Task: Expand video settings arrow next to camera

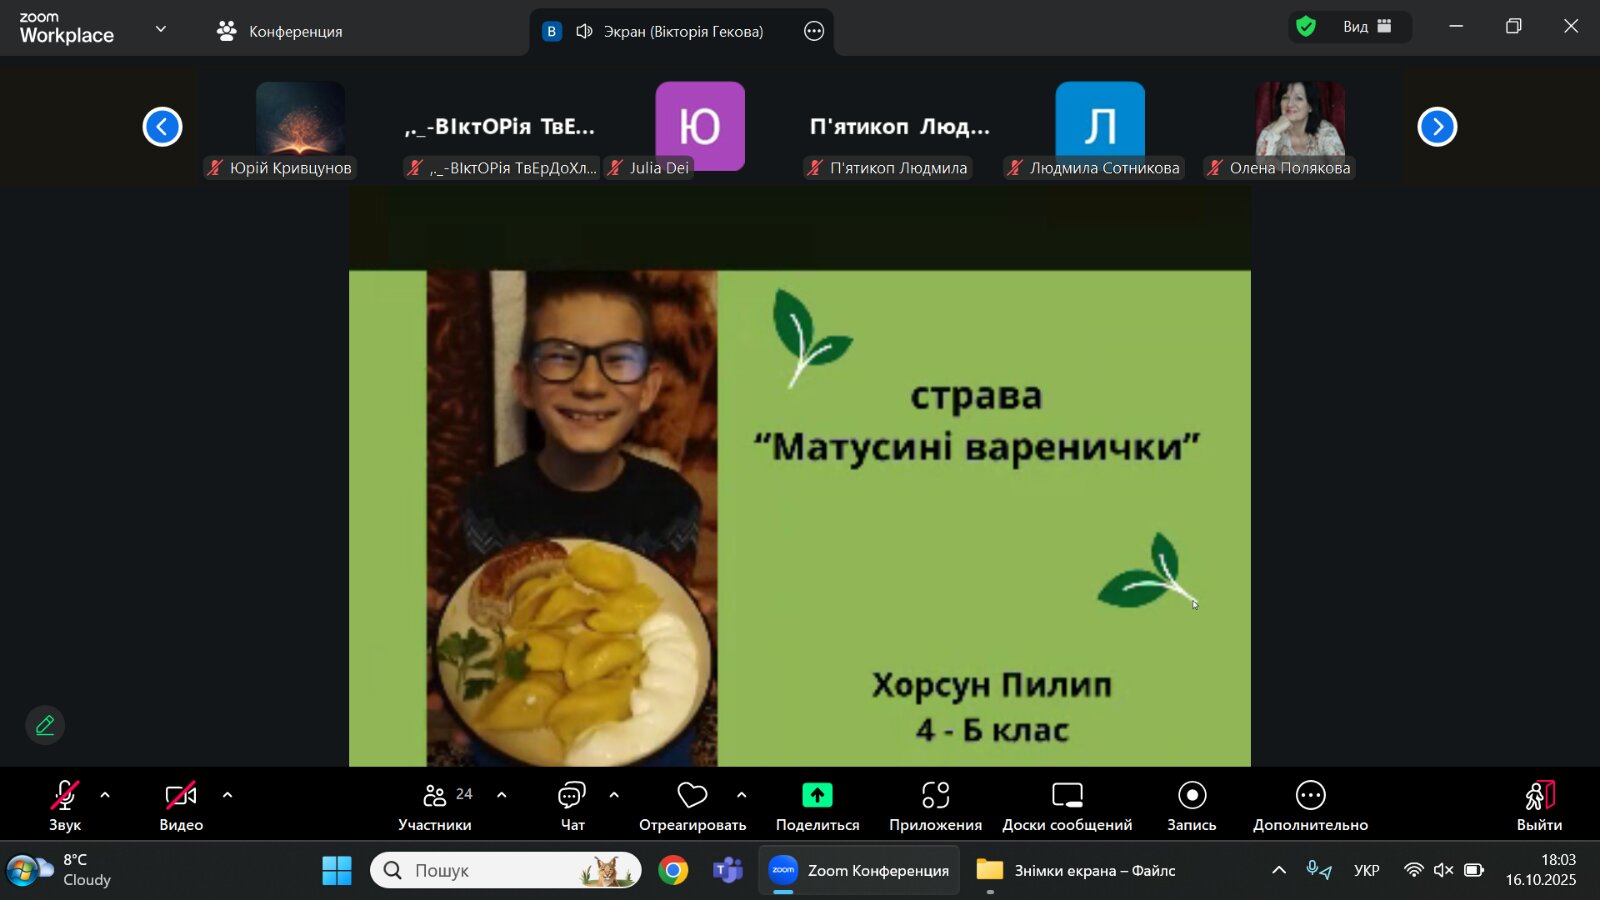Action: [x=227, y=795]
